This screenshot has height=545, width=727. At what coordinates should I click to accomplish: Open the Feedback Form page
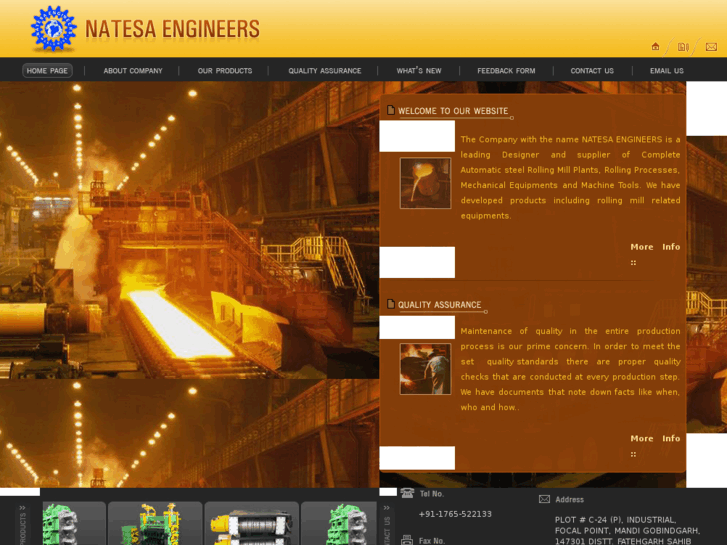point(506,71)
